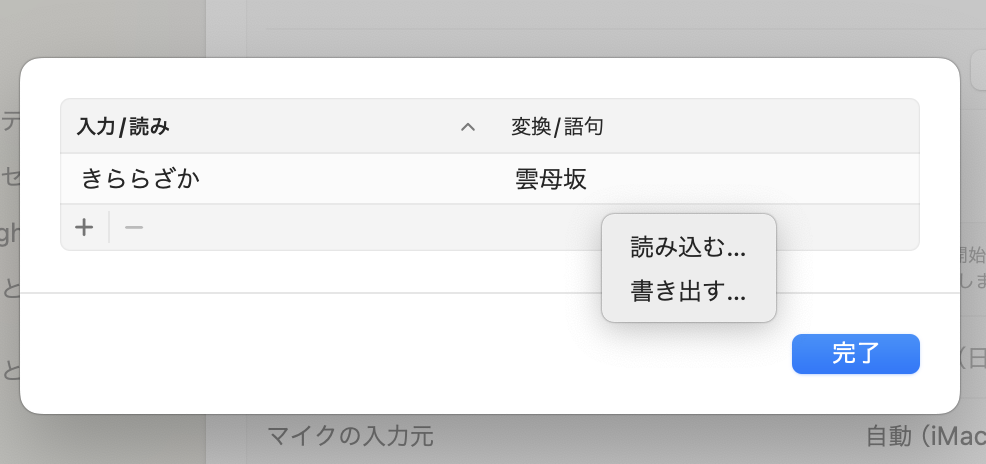The image size is (986, 464).
Task: Open the 自動 (iMac microphone source dropdown
Action: coord(923,436)
